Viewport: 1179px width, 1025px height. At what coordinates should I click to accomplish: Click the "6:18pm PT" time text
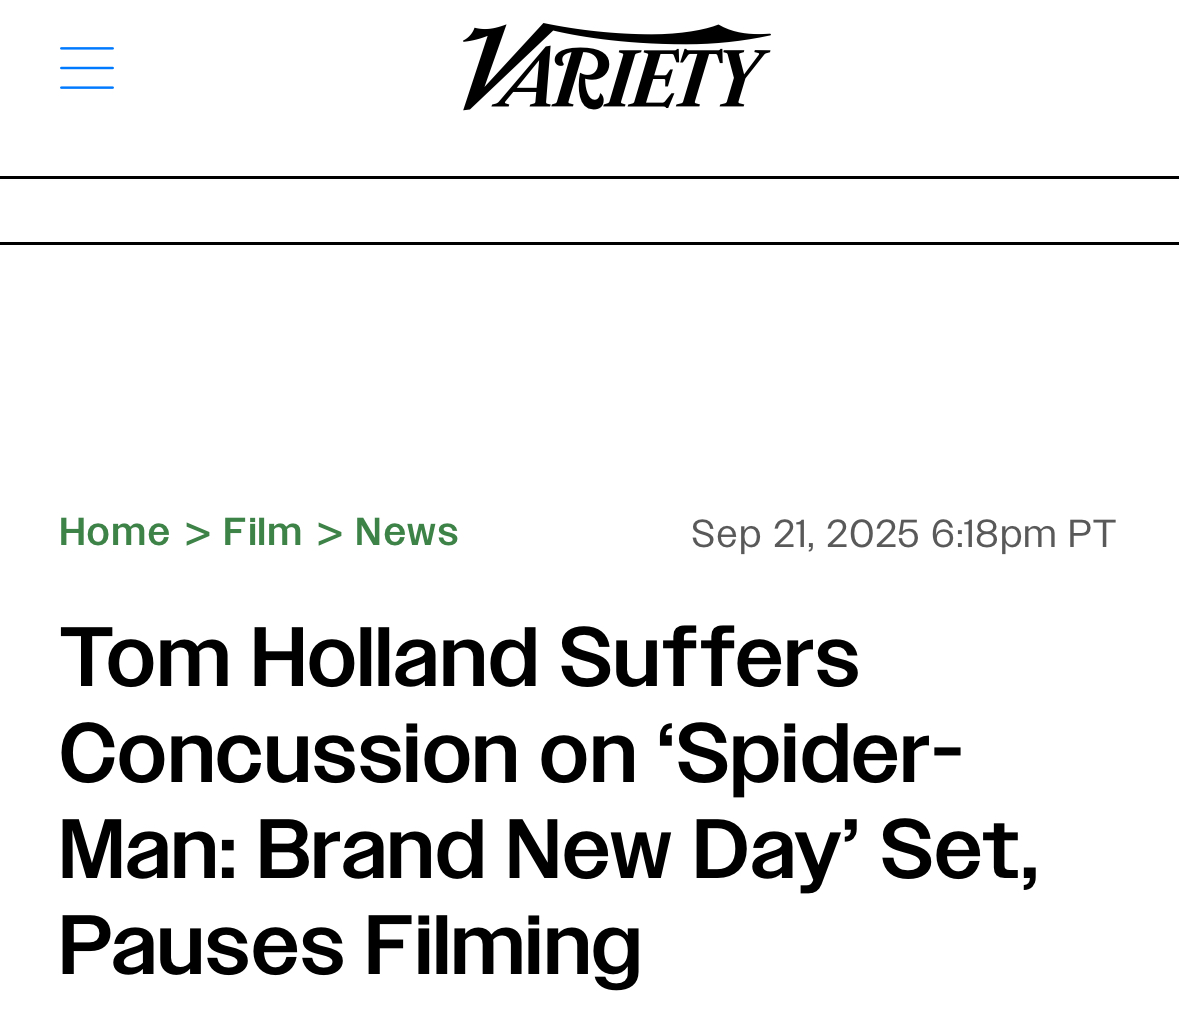pyautogui.click(x=1022, y=534)
